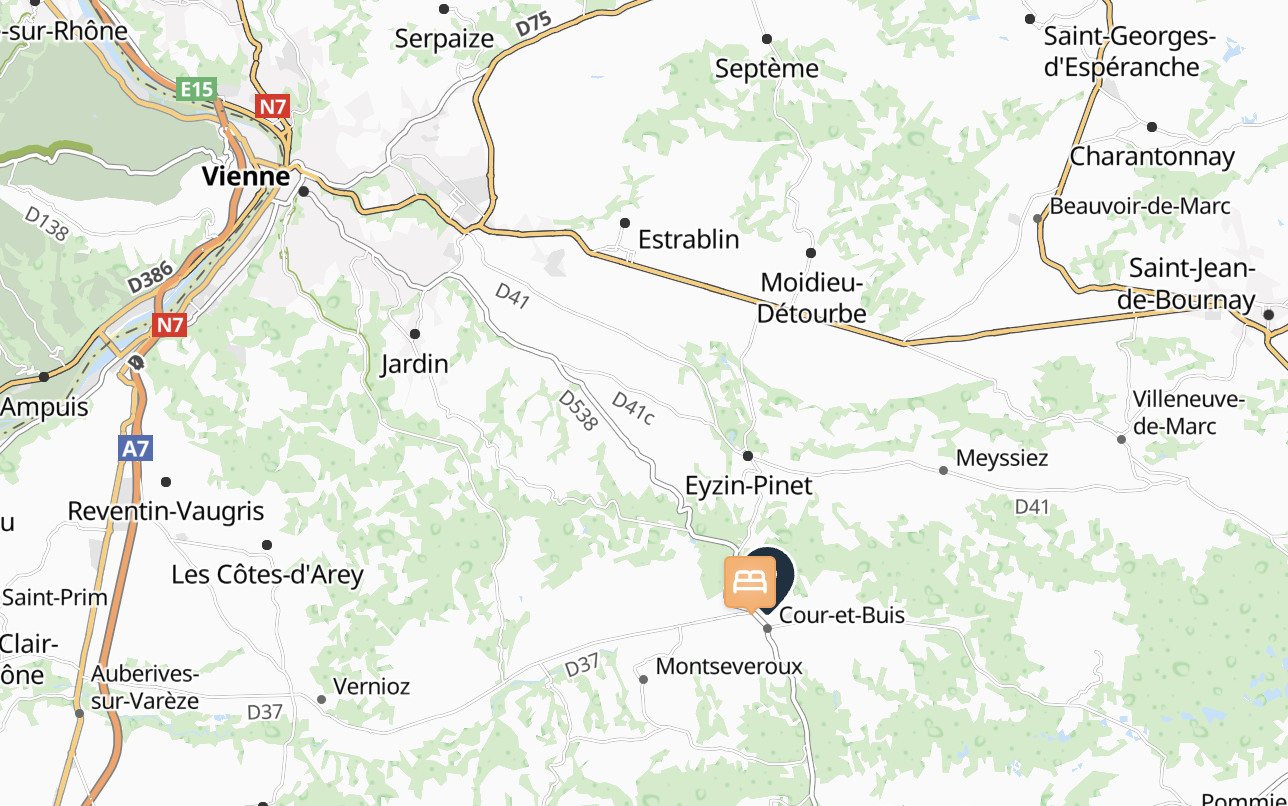
Task: Click the green E15 highway shield
Action: tap(196, 89)
